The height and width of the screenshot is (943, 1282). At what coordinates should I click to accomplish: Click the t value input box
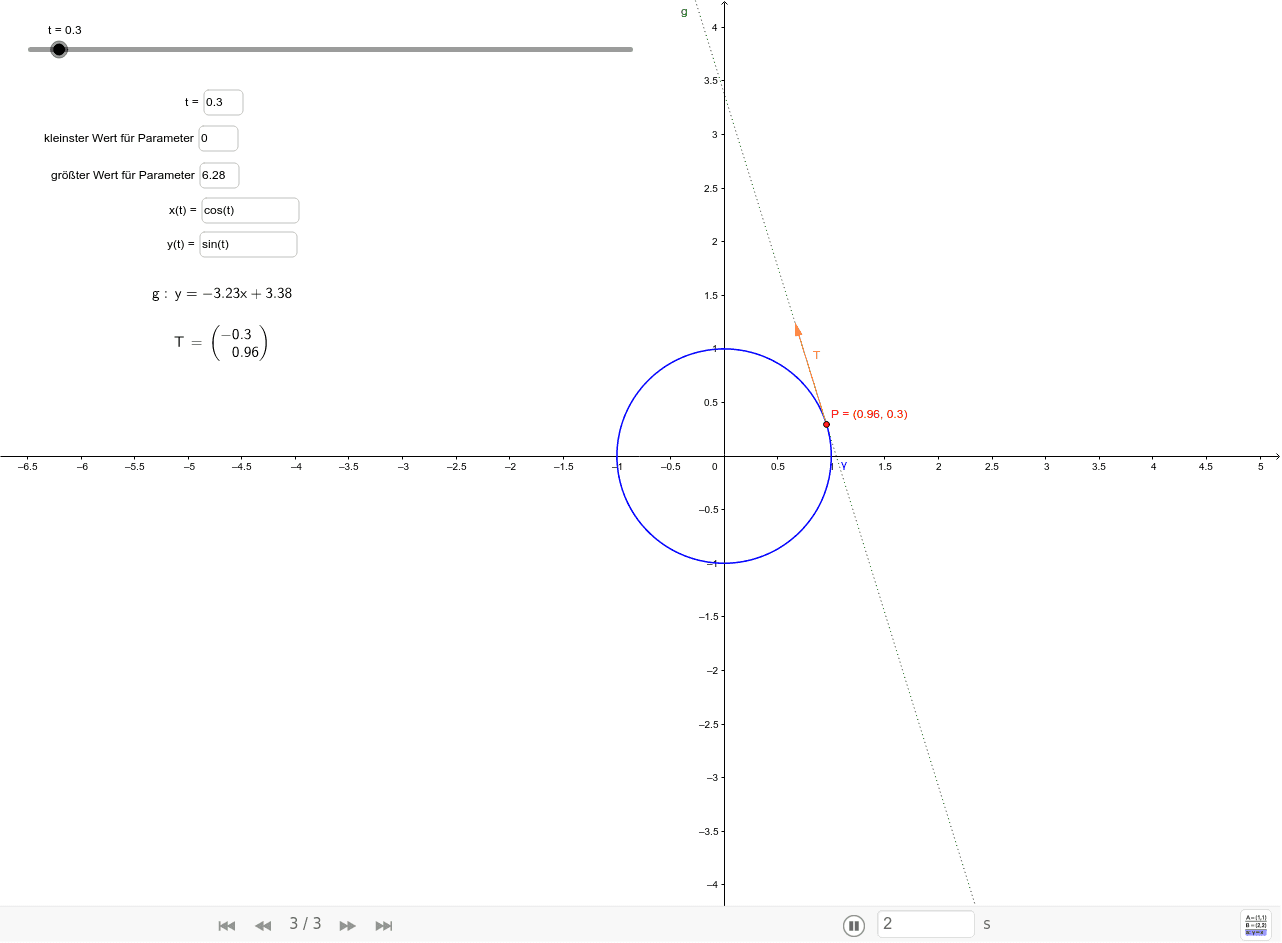[223, 102]
